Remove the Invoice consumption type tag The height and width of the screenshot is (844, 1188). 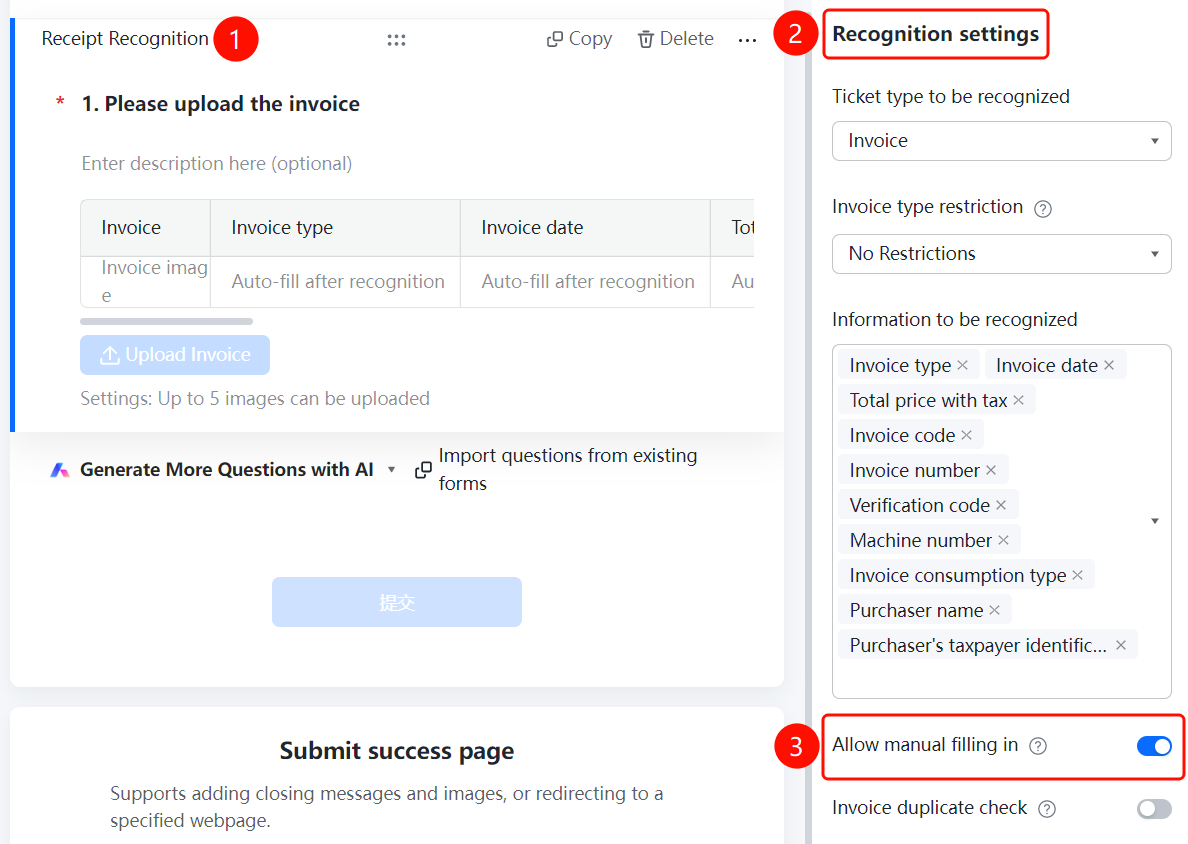pyautogui.click(x=1077, y=575)
